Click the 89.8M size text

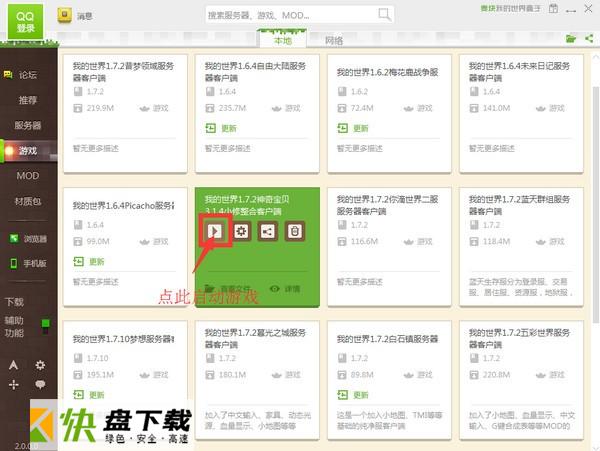(x=362, y=374)
